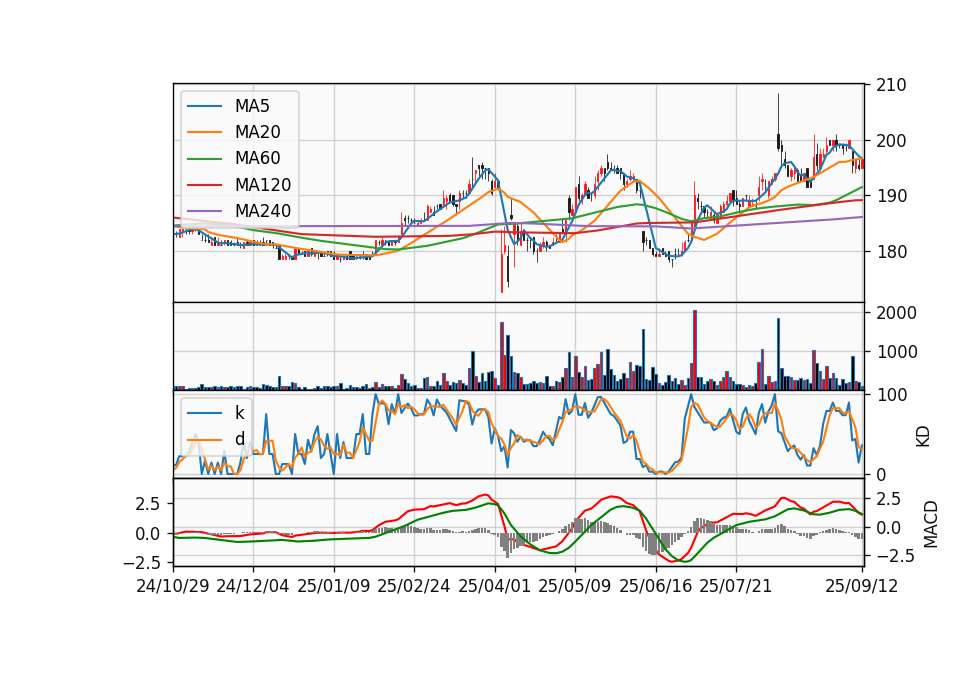Click the red MA120 legend line sample
The image size is (960, 690).
click(x=204, y=185)
